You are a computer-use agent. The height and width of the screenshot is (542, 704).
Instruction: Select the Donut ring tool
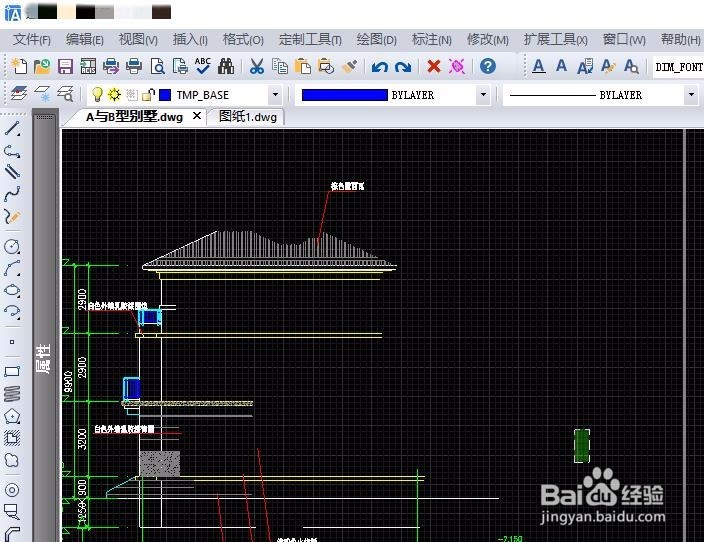12,489
